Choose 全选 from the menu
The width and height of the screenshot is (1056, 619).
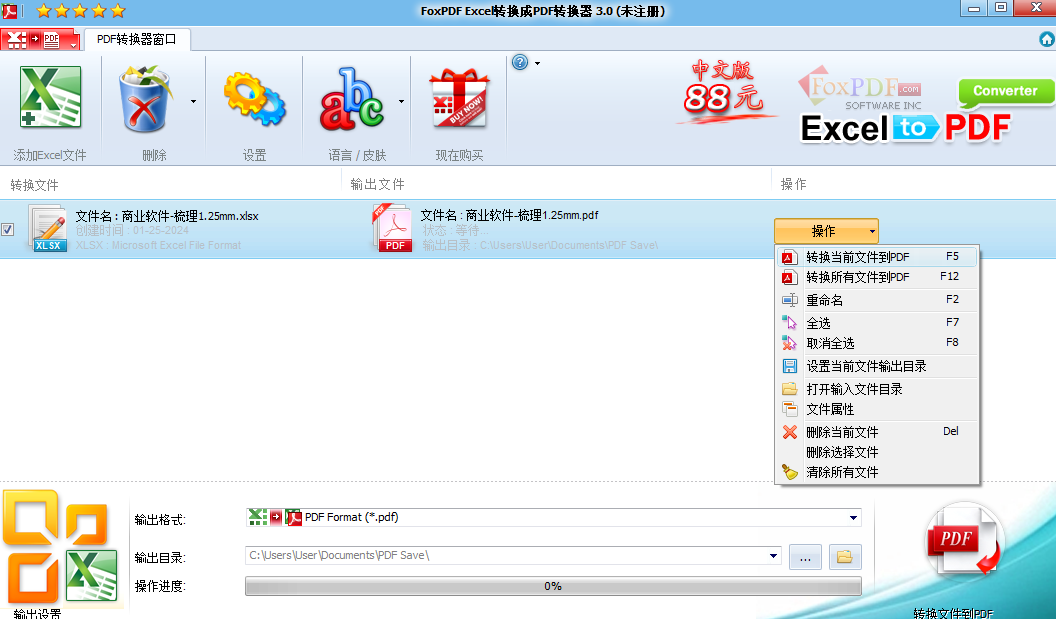point(878,323)
